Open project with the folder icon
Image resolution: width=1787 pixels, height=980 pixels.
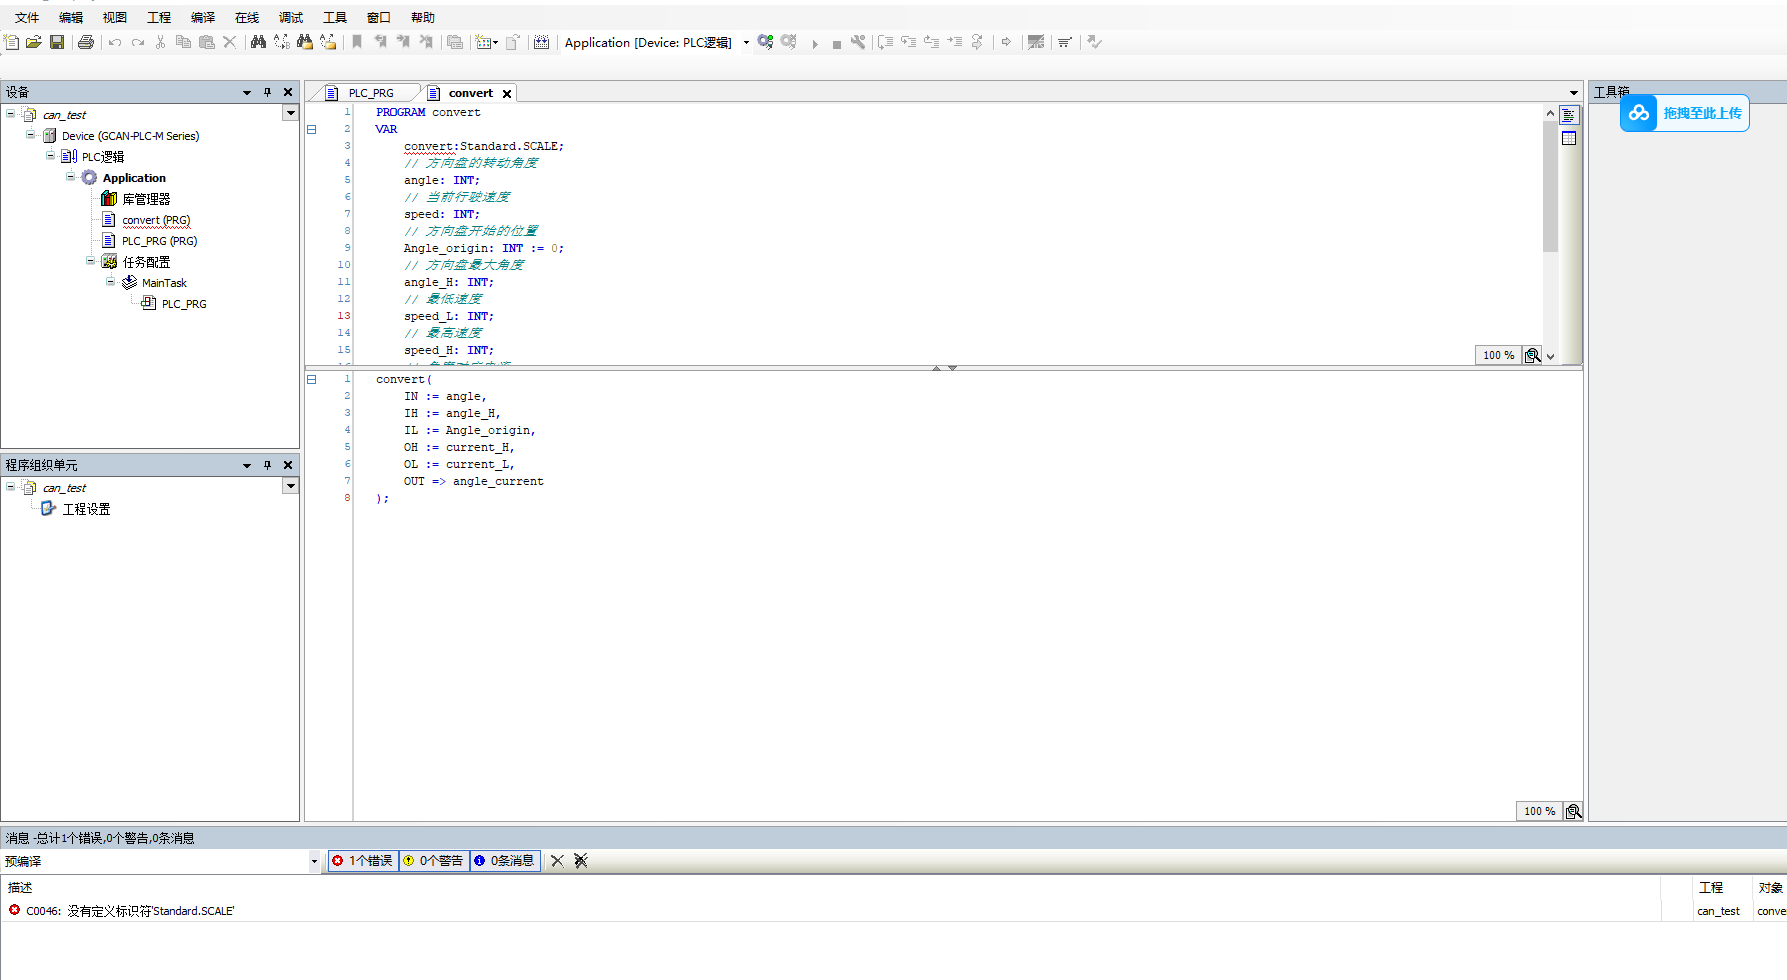(x=34, y=42)
